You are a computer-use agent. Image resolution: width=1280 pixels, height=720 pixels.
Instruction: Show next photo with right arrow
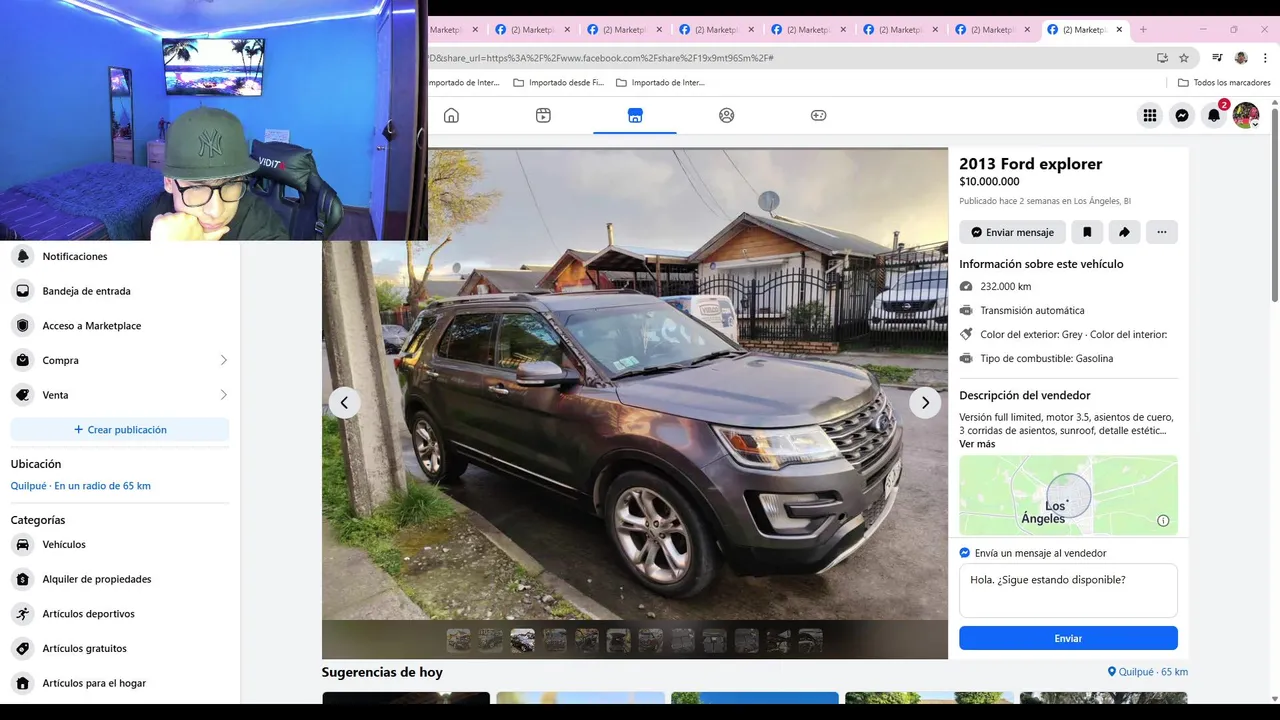pos(925,403)
